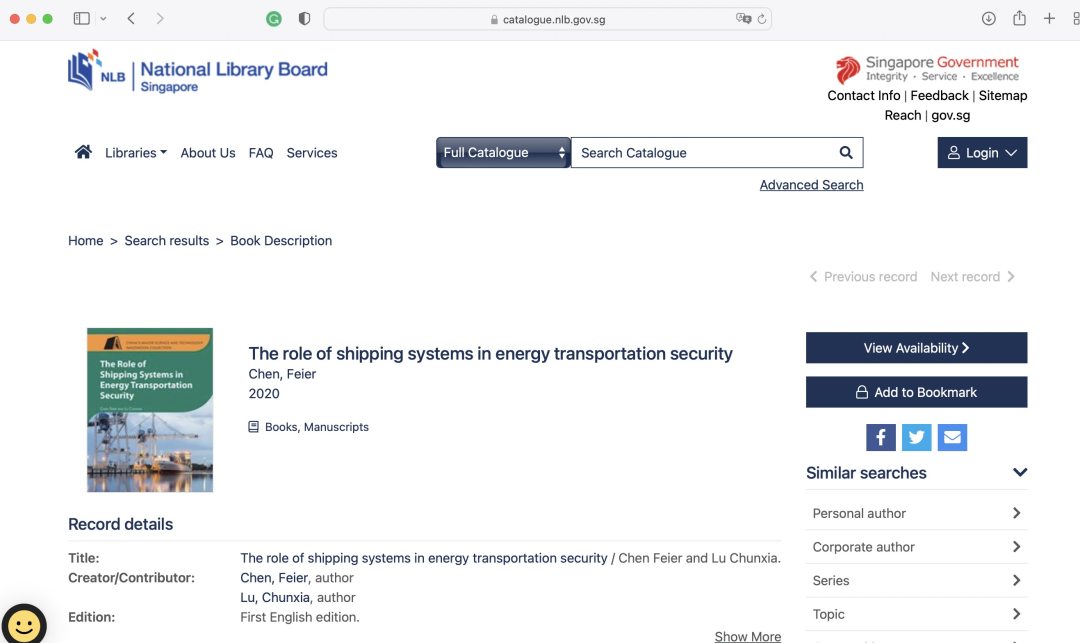Click the magnifier search icon
1080x643 pixels.
pyautogui.click(x=846, y=153)
